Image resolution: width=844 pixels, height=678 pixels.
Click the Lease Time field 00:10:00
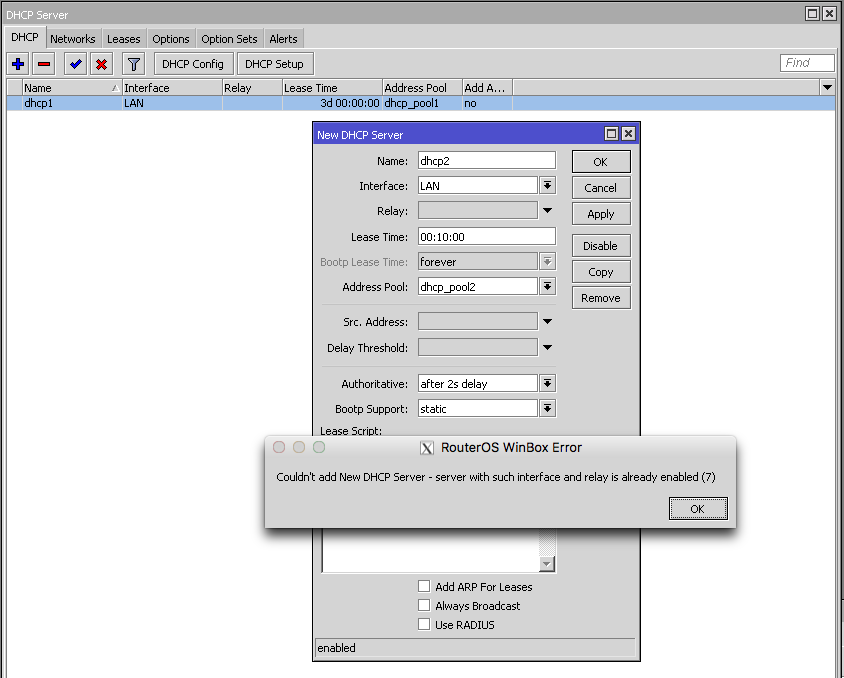(x=487, y=236)
